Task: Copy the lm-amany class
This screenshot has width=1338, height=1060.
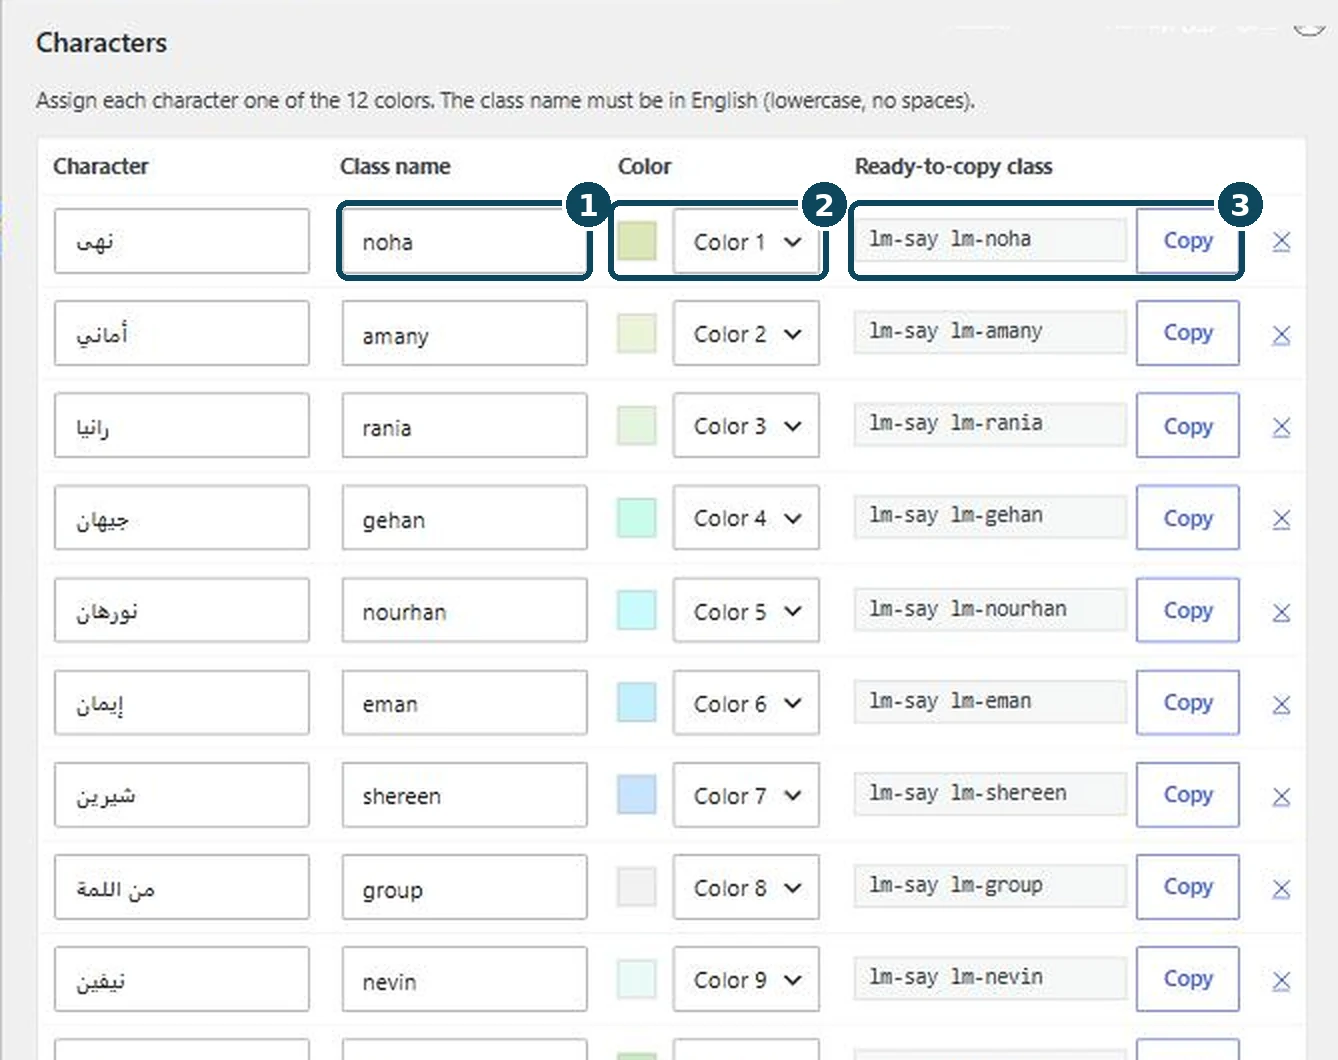Action: click(x=1187, y=333)
